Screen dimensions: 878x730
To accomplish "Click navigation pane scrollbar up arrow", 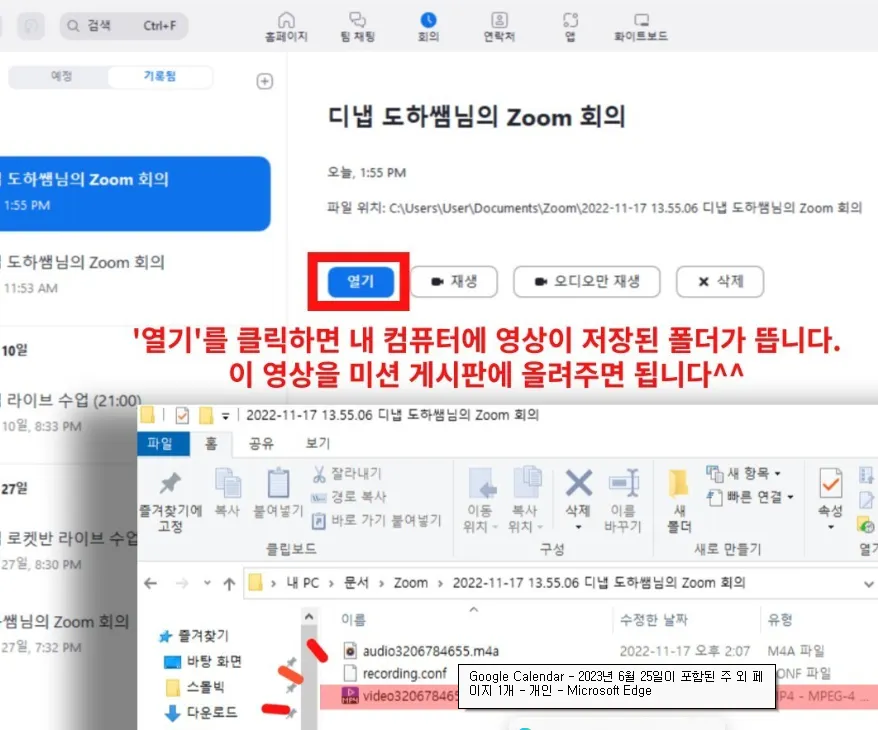I will tap(309, 617).
